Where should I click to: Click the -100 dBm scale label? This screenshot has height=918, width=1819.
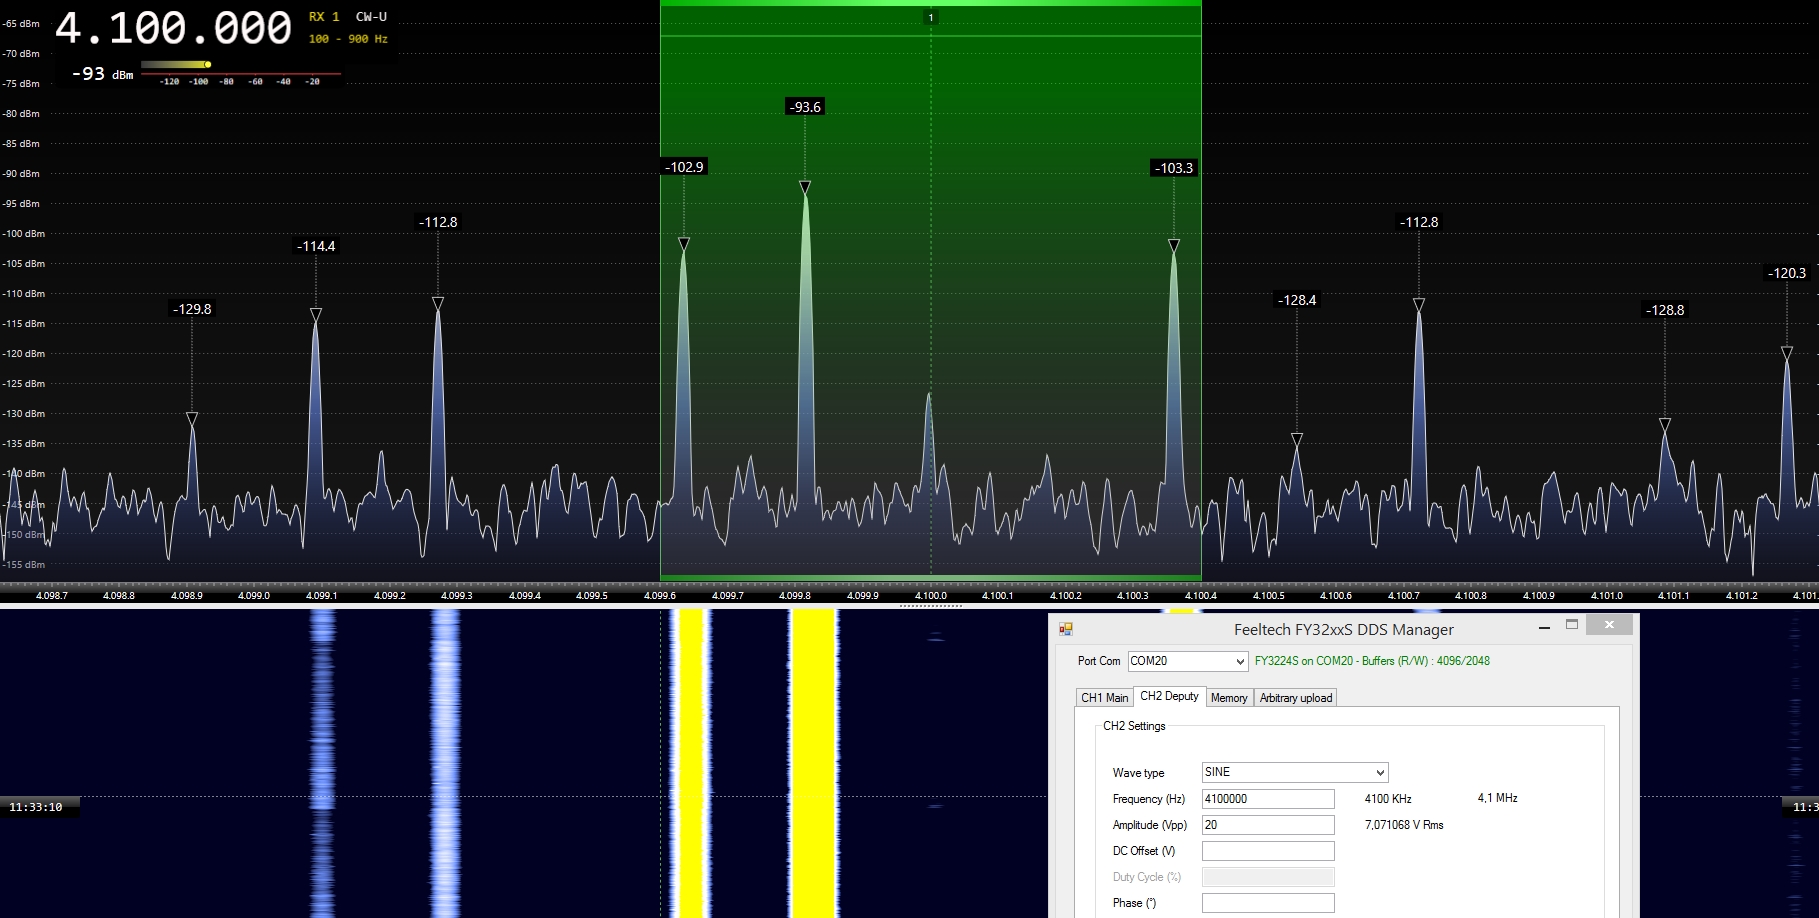pos(23,234)
